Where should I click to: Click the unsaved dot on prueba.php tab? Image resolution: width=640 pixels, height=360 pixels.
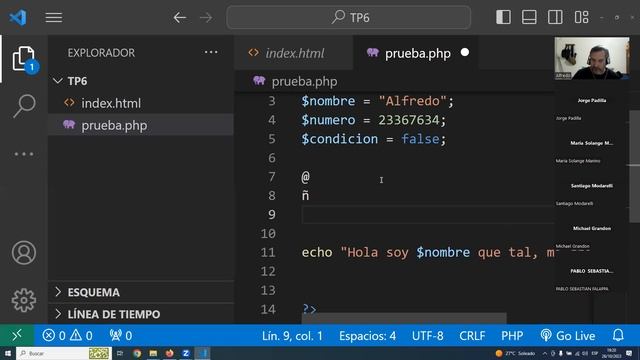464,52
